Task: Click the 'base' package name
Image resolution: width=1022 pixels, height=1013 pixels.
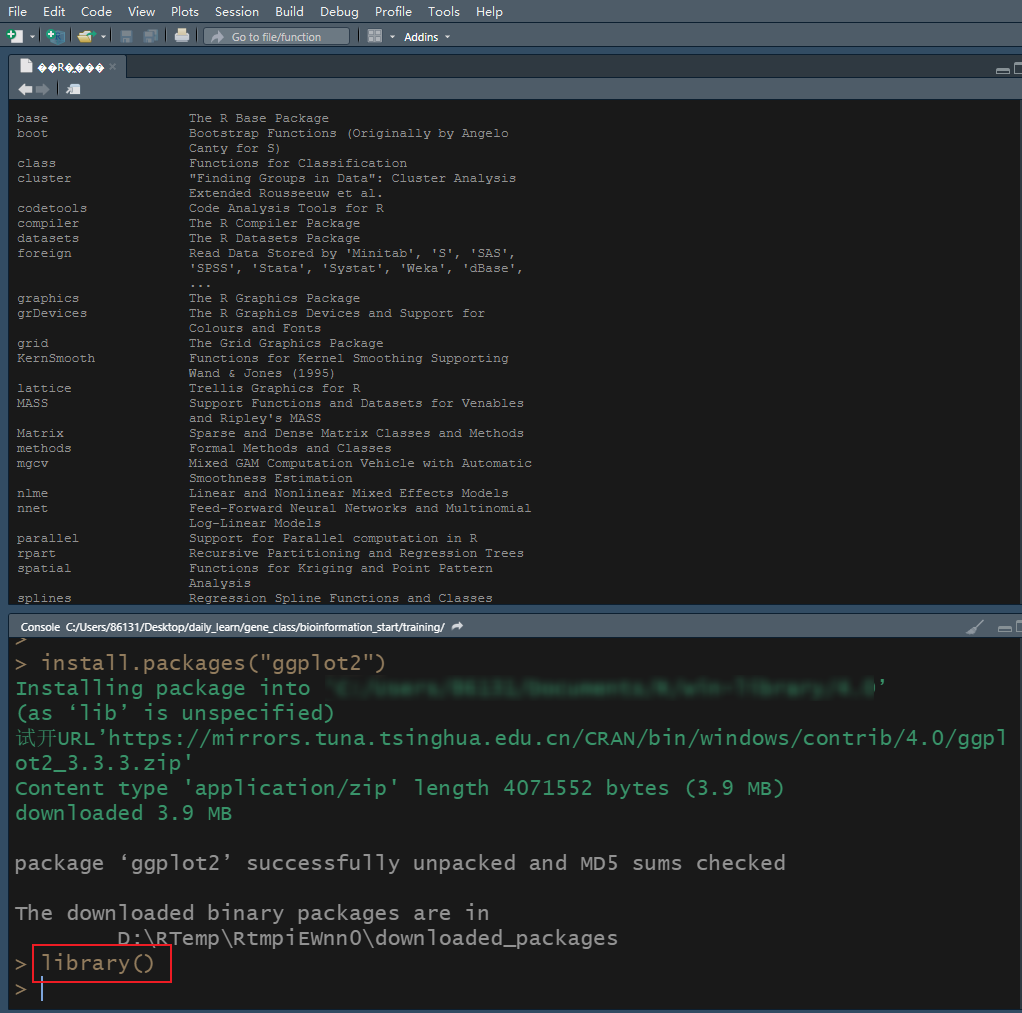Action: (32, 118)
